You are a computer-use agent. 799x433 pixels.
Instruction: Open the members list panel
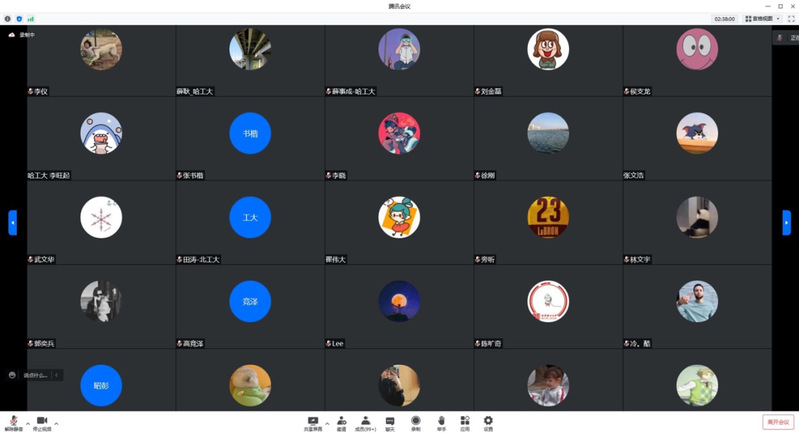pos(366,421)
